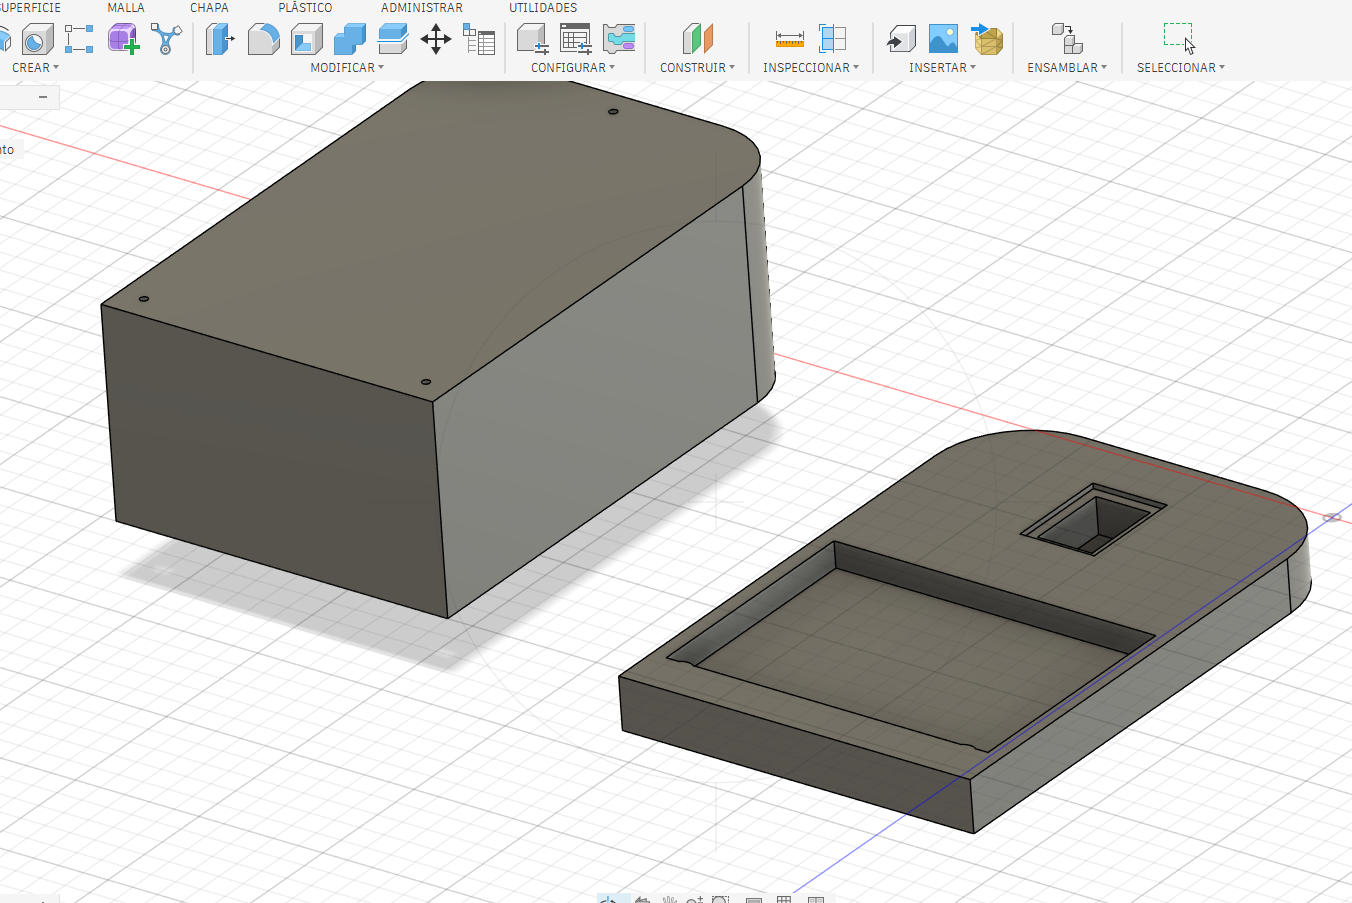Click the configure model cube icon

coord(532,40)
